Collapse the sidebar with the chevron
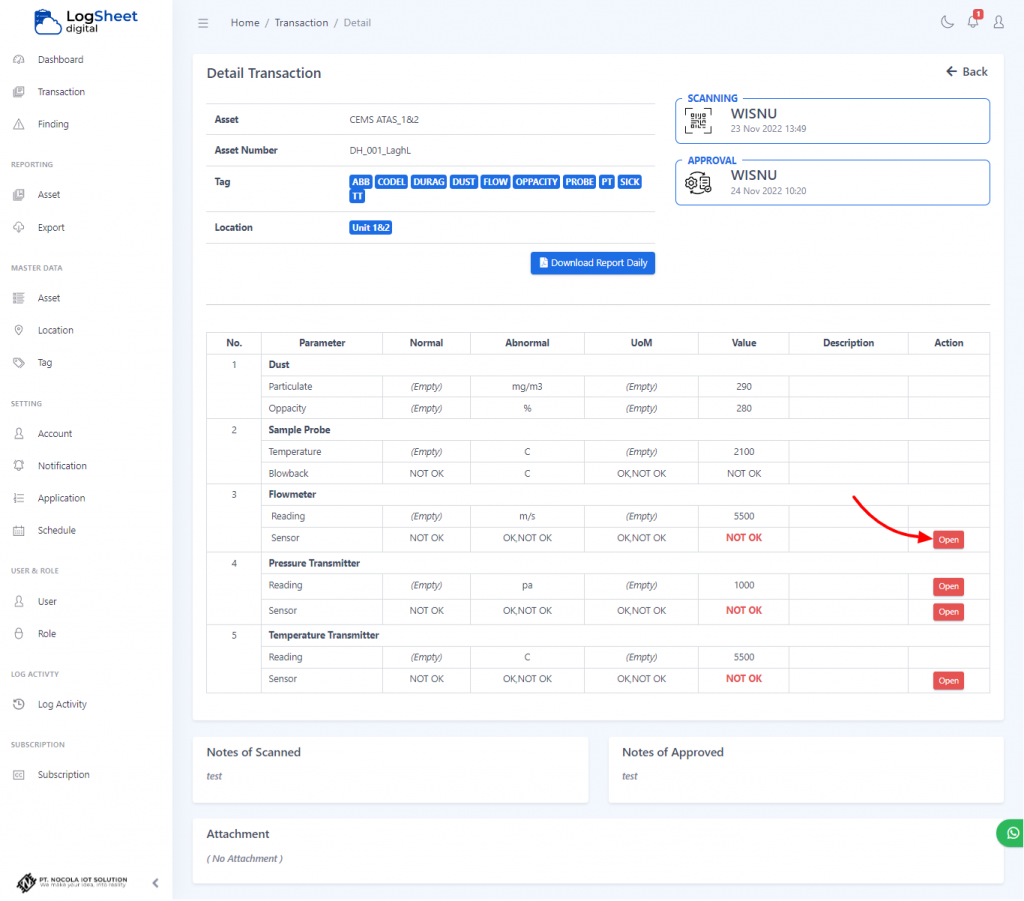The width and height of the screenshot is (1024, 901). click(155, 883)
